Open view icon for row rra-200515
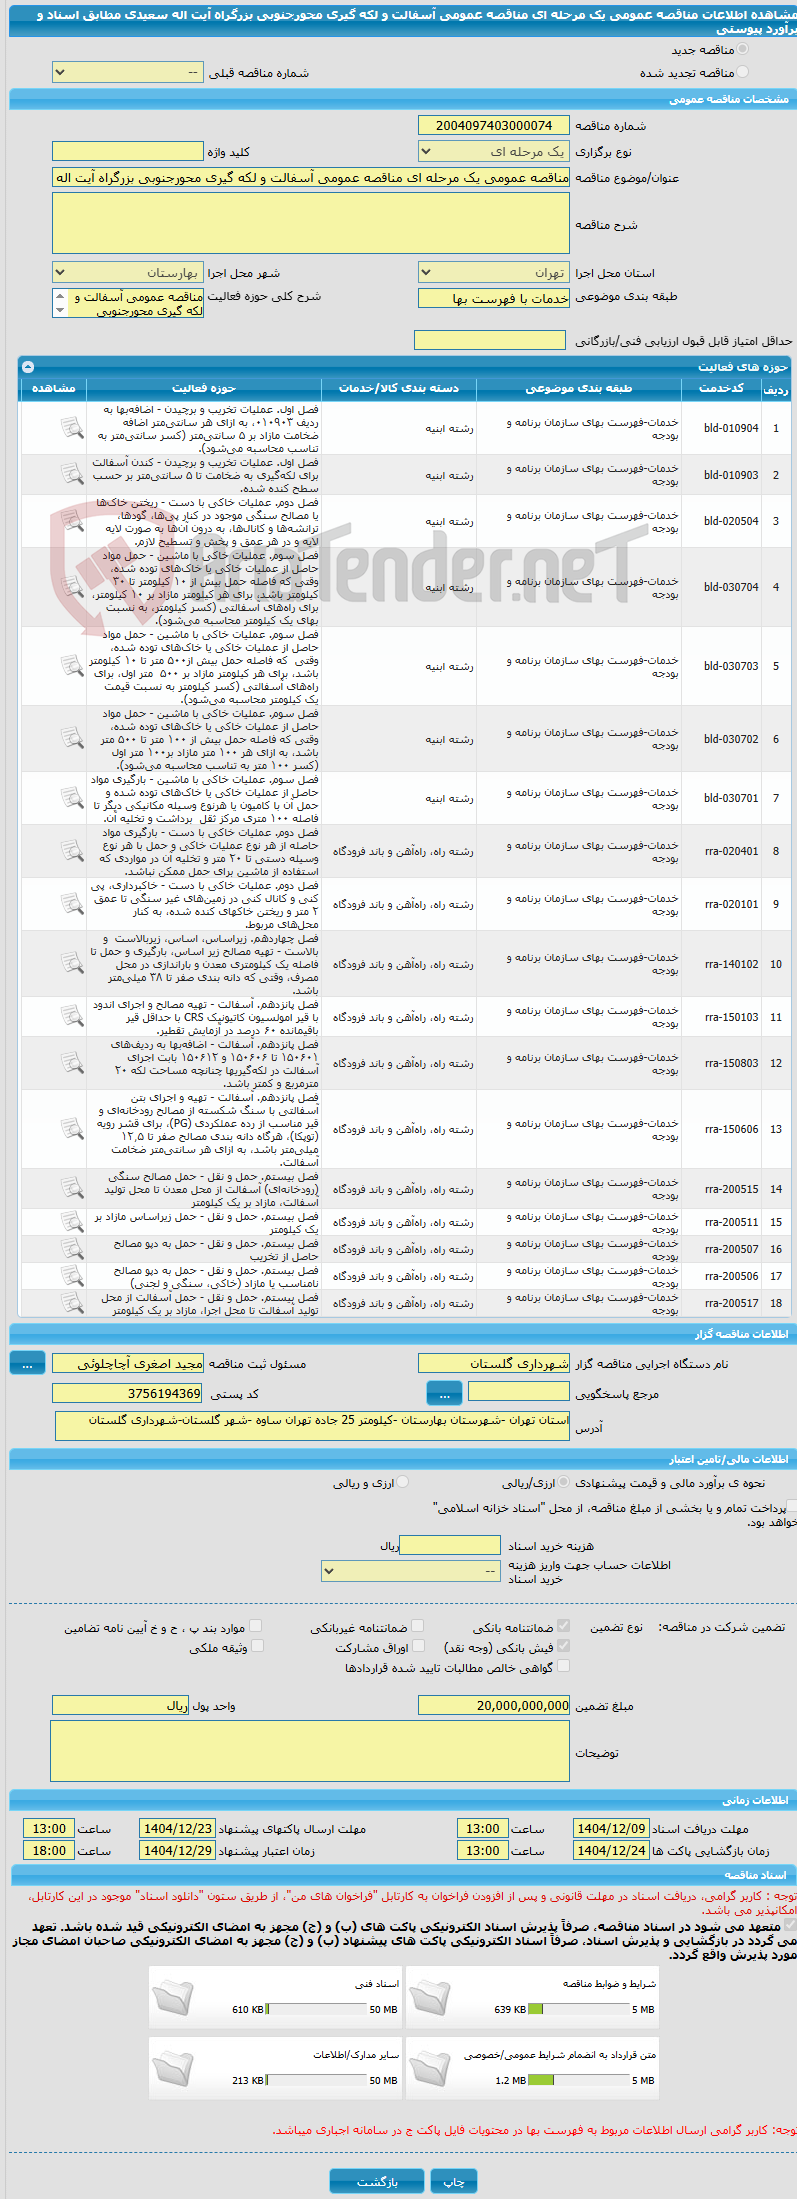The image size is (797, 2199). [72, 1189]
